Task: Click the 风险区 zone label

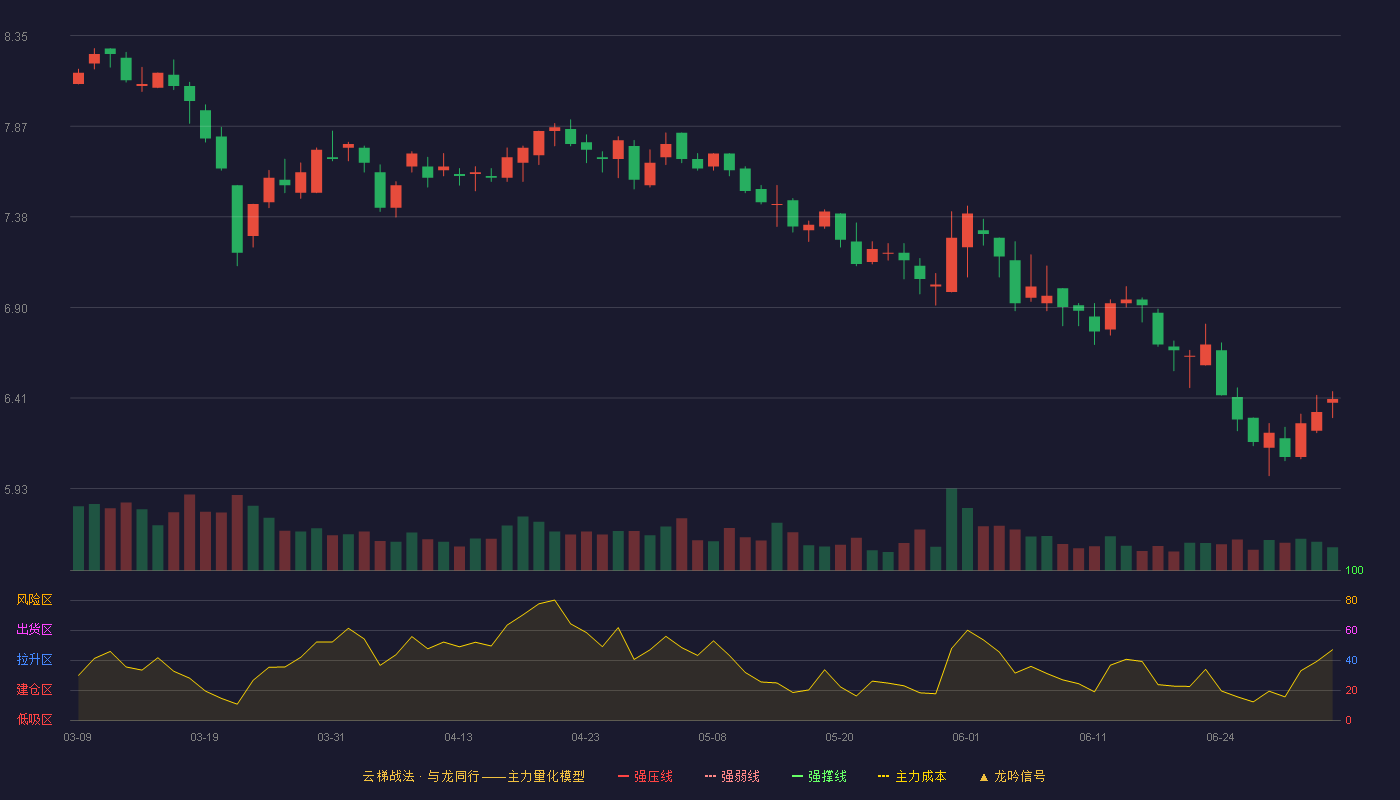Action: coord(34,600)
